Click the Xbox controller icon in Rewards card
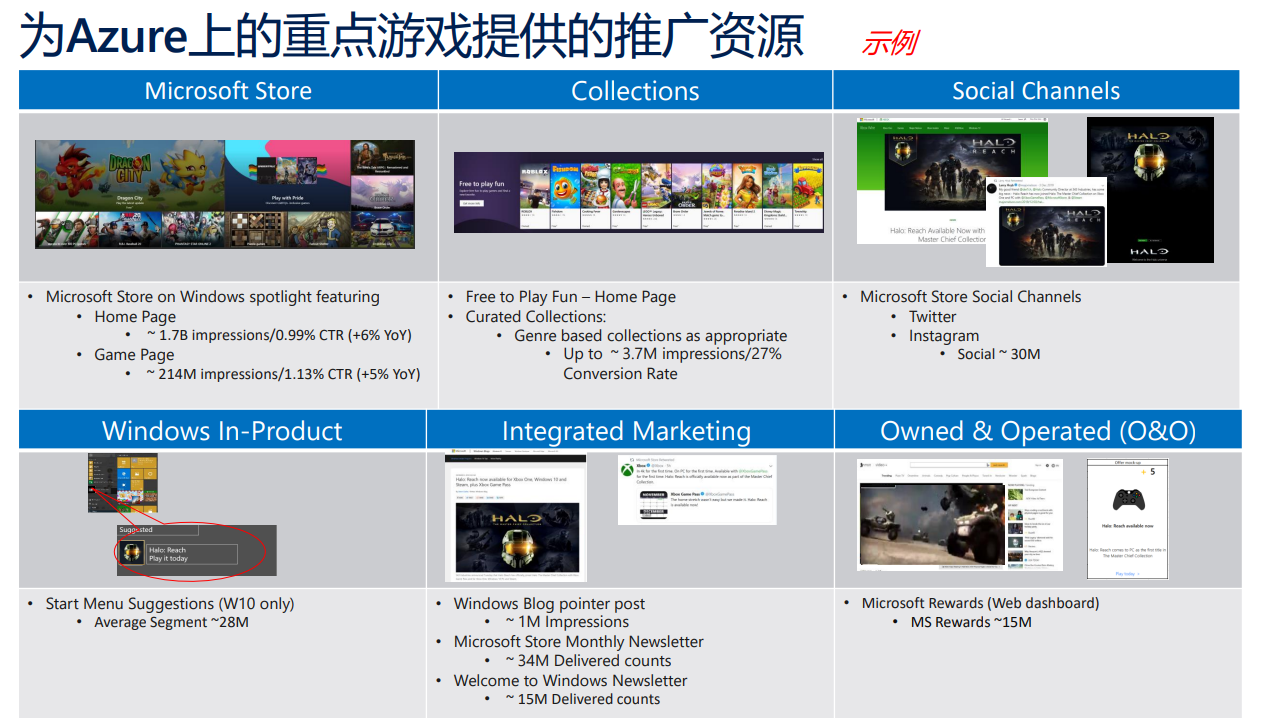The width and height of the screenshot is (1277, 718). click(1129, 498)
